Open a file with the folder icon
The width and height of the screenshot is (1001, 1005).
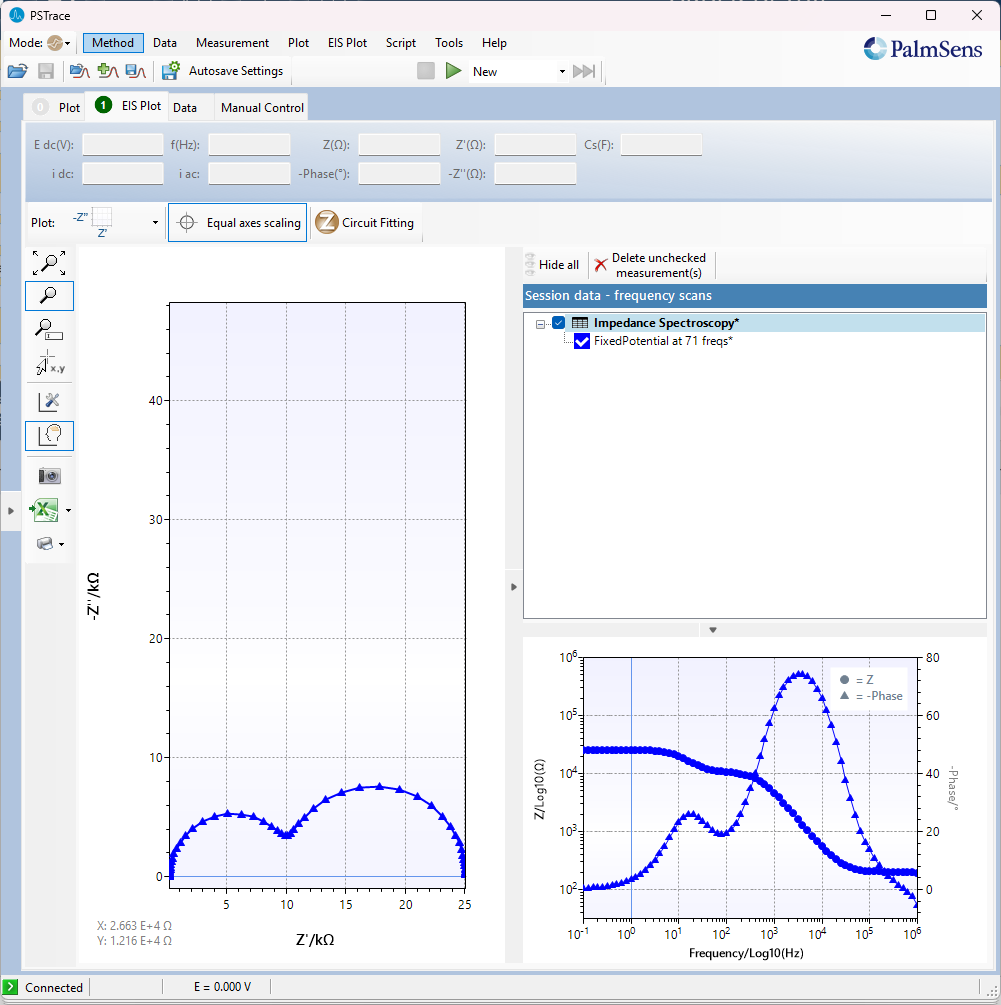coord(17,71)
